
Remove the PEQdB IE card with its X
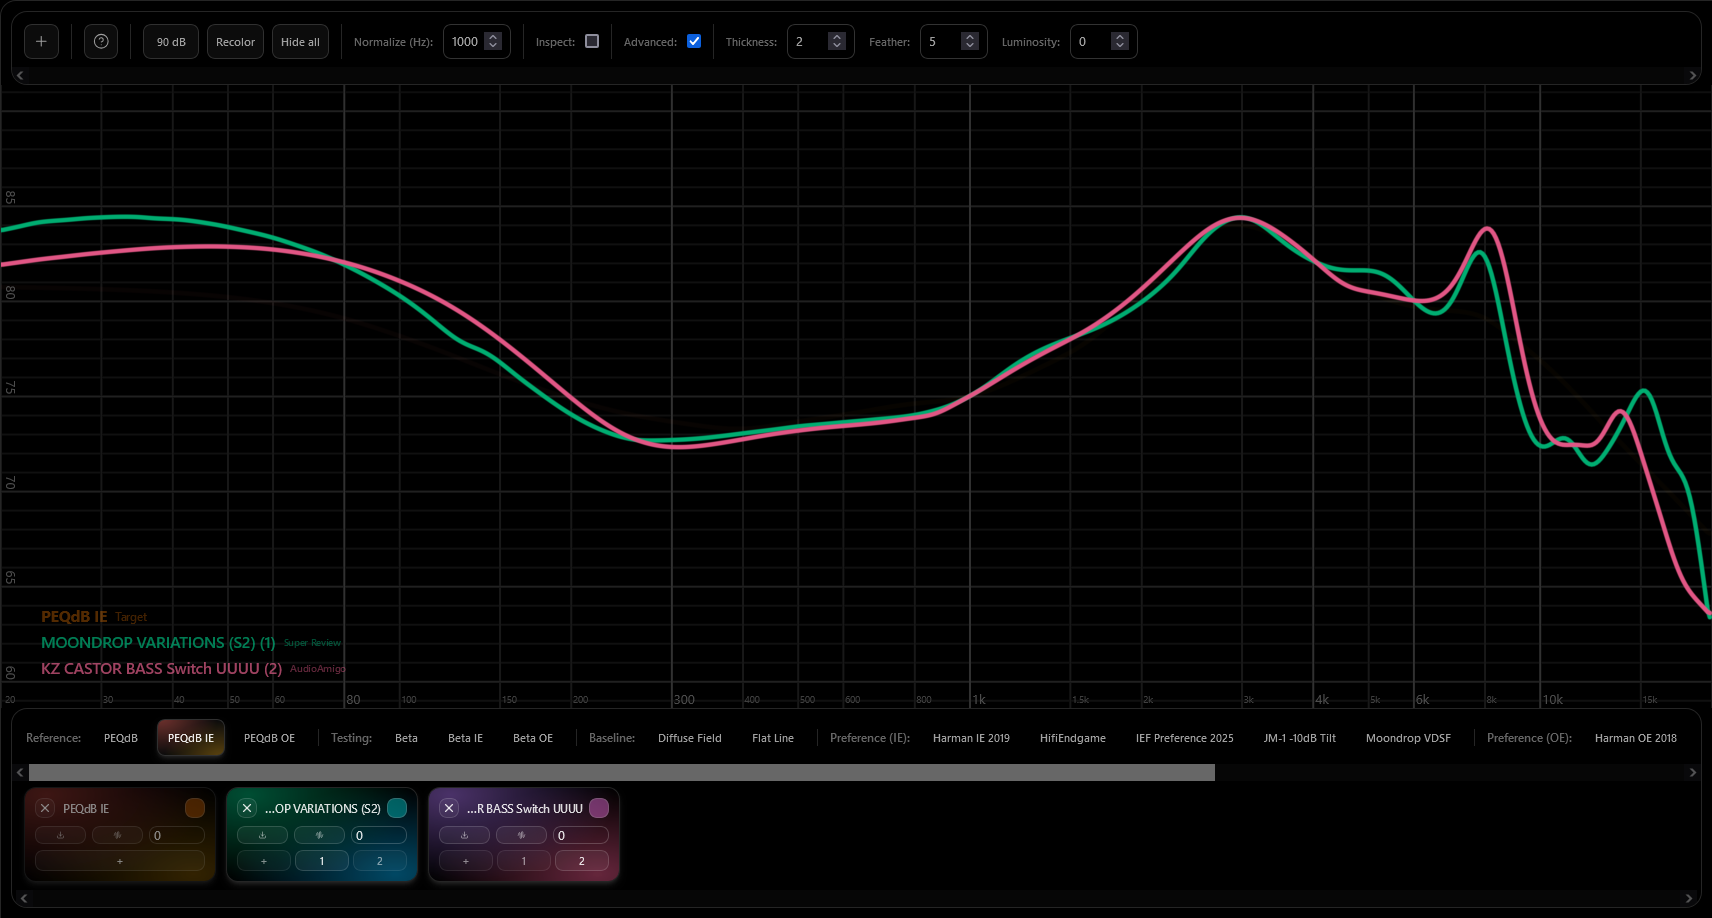click(x=45, y=808)
